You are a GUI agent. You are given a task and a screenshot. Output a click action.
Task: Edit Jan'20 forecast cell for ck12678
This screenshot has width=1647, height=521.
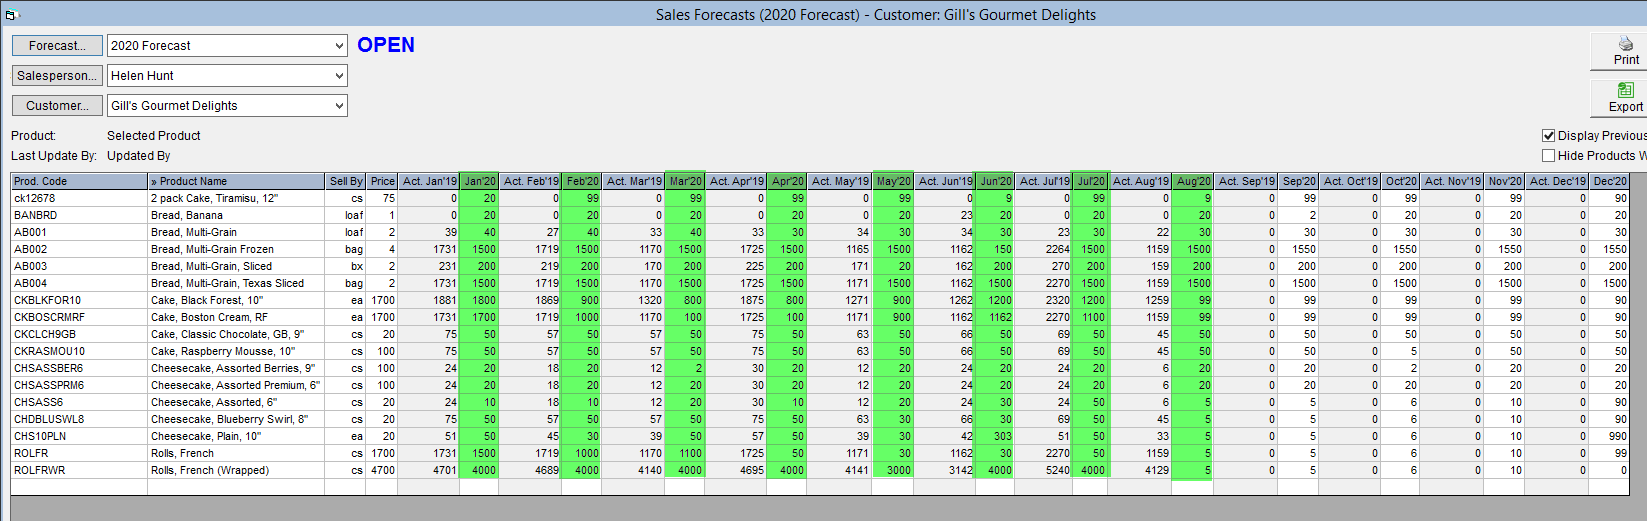pos(479,198)
